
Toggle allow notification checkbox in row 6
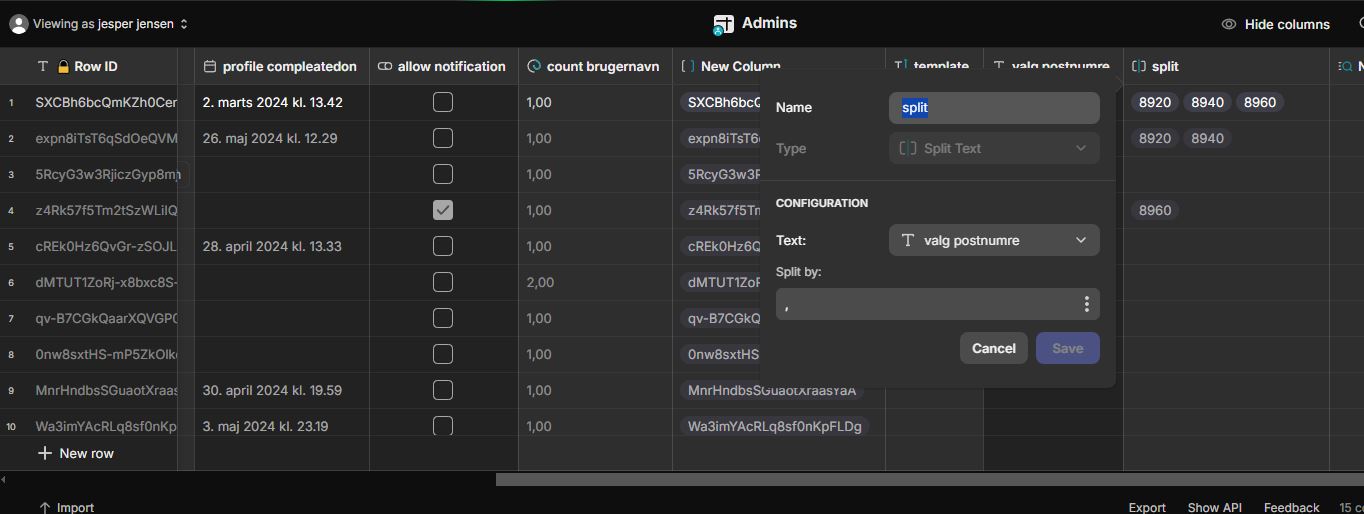(443, 282)
